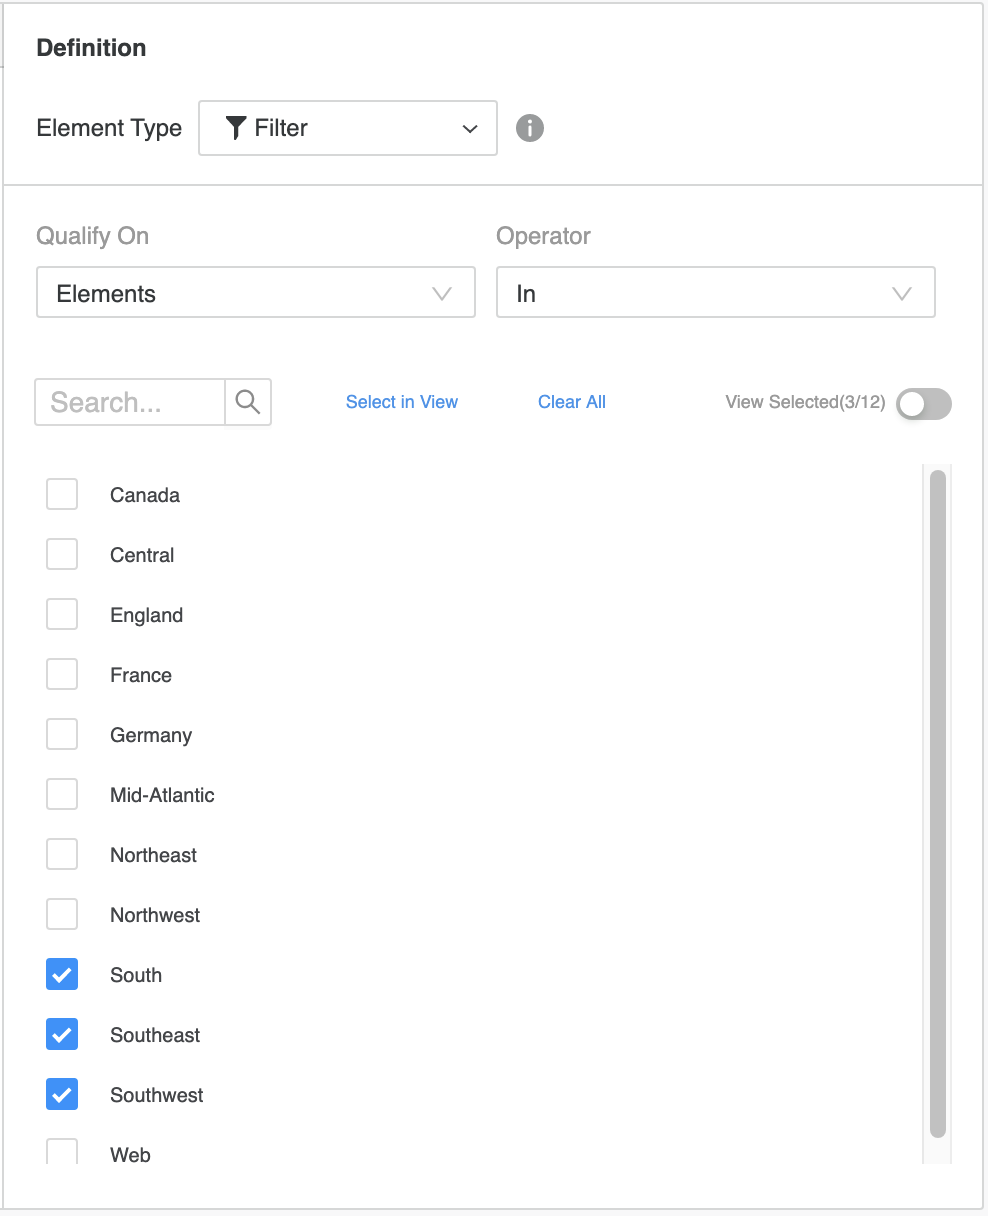Click into the Search input field
Viewport: 988px width, 1216px height.
pos(130,402)
